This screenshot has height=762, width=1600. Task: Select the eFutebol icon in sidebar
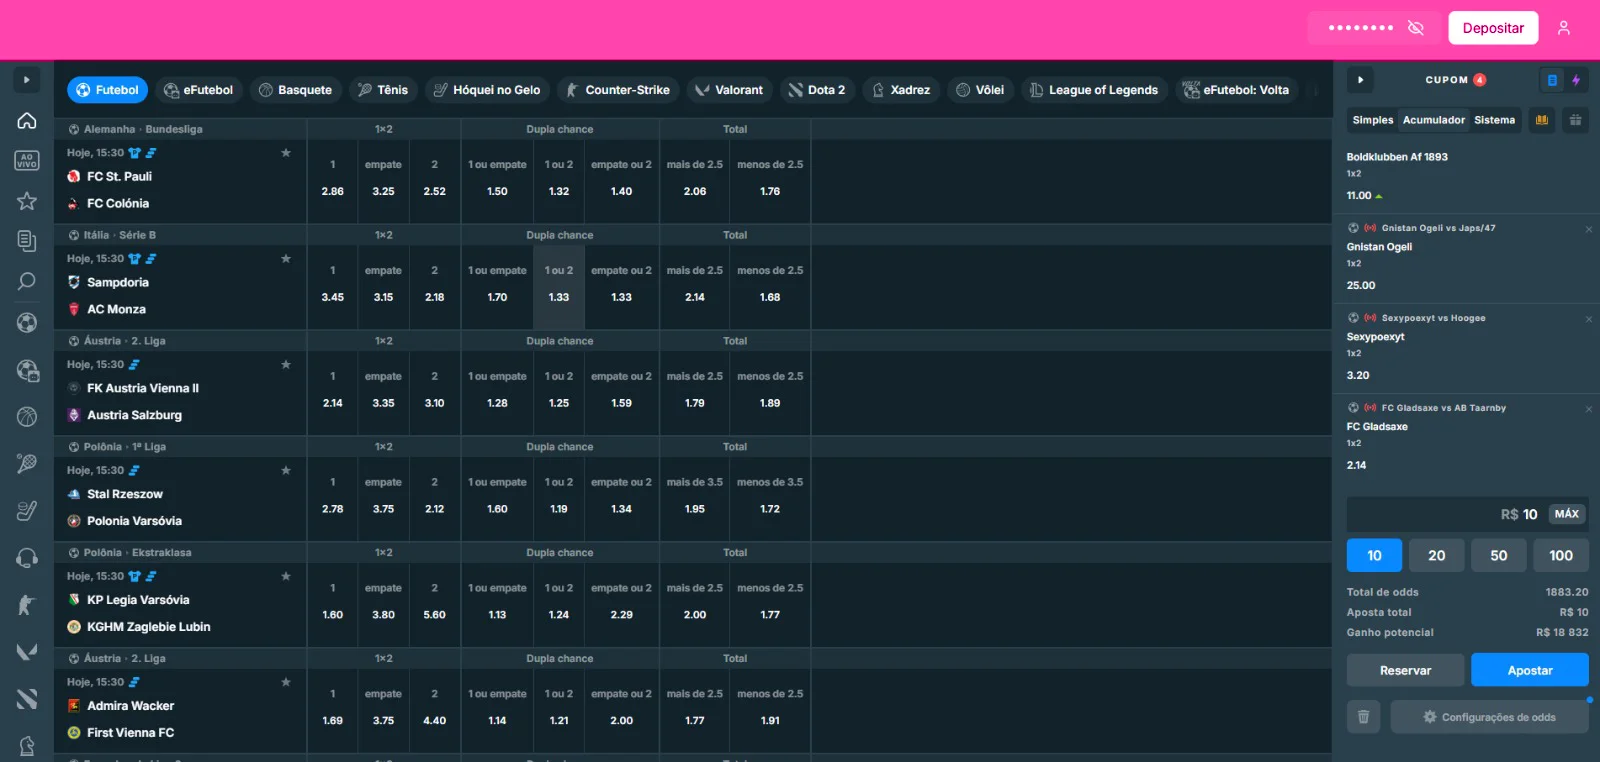(x=27, y=370)
